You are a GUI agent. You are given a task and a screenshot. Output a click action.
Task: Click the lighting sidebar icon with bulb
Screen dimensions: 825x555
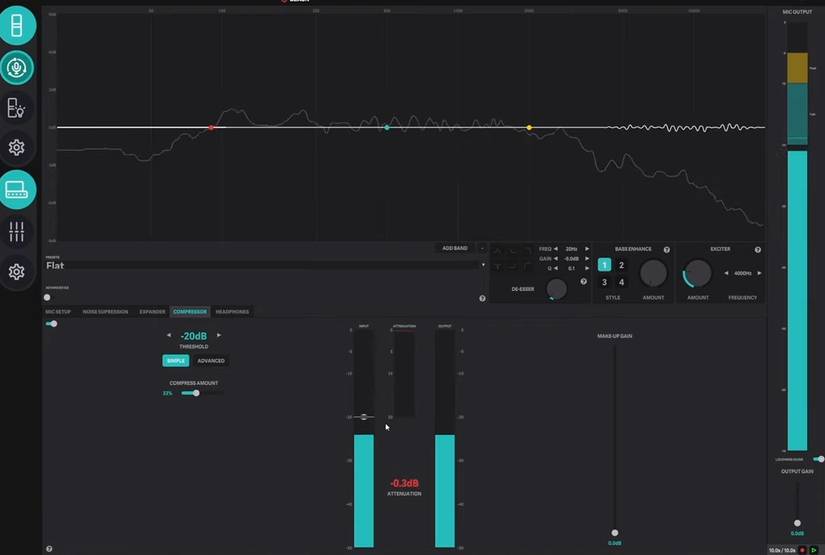(x=17, y=107)
